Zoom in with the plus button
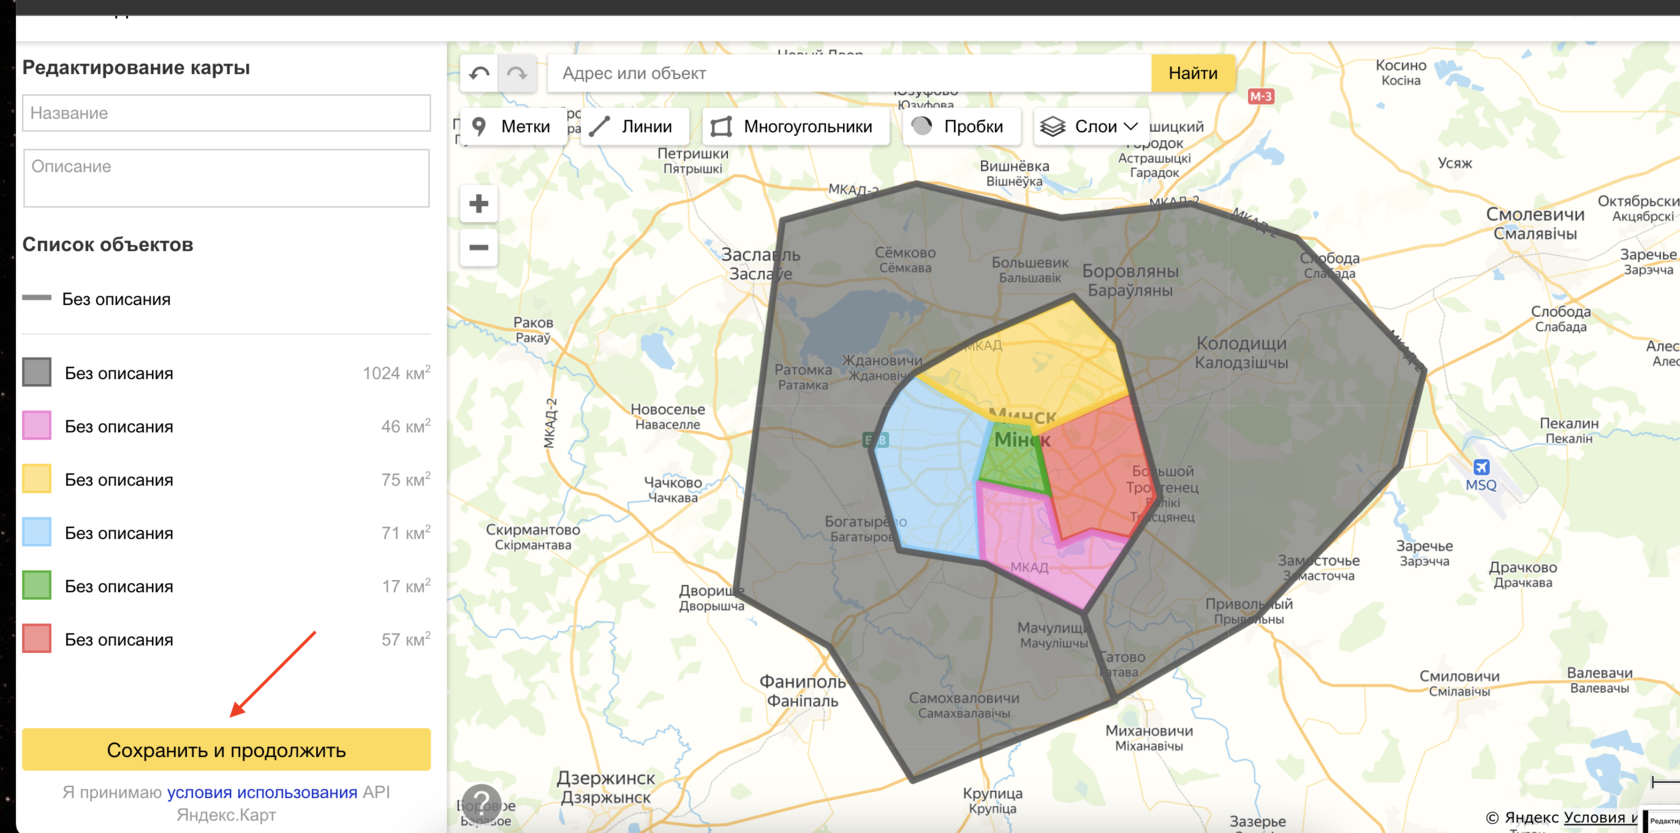 click(479, 204)
